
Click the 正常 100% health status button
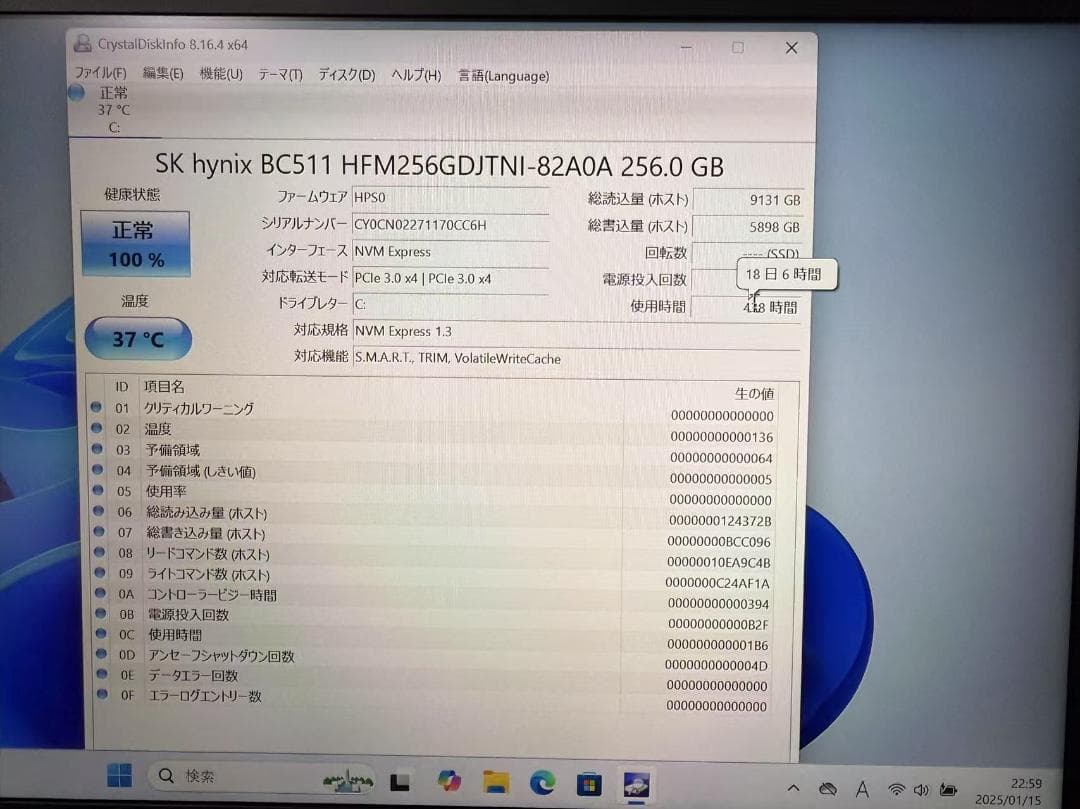click(135, 242)
